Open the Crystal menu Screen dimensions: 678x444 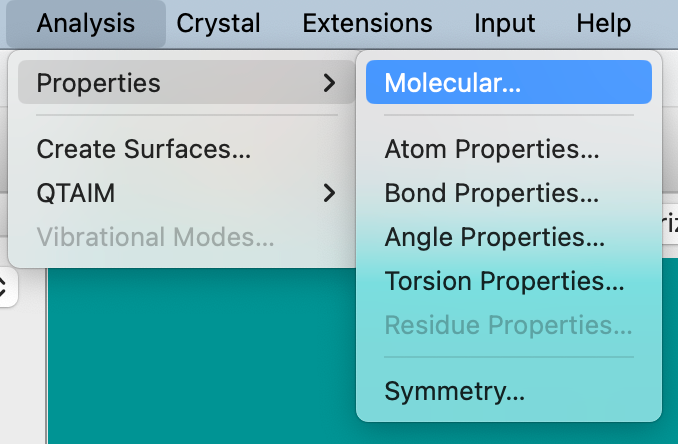pos(218,23)
